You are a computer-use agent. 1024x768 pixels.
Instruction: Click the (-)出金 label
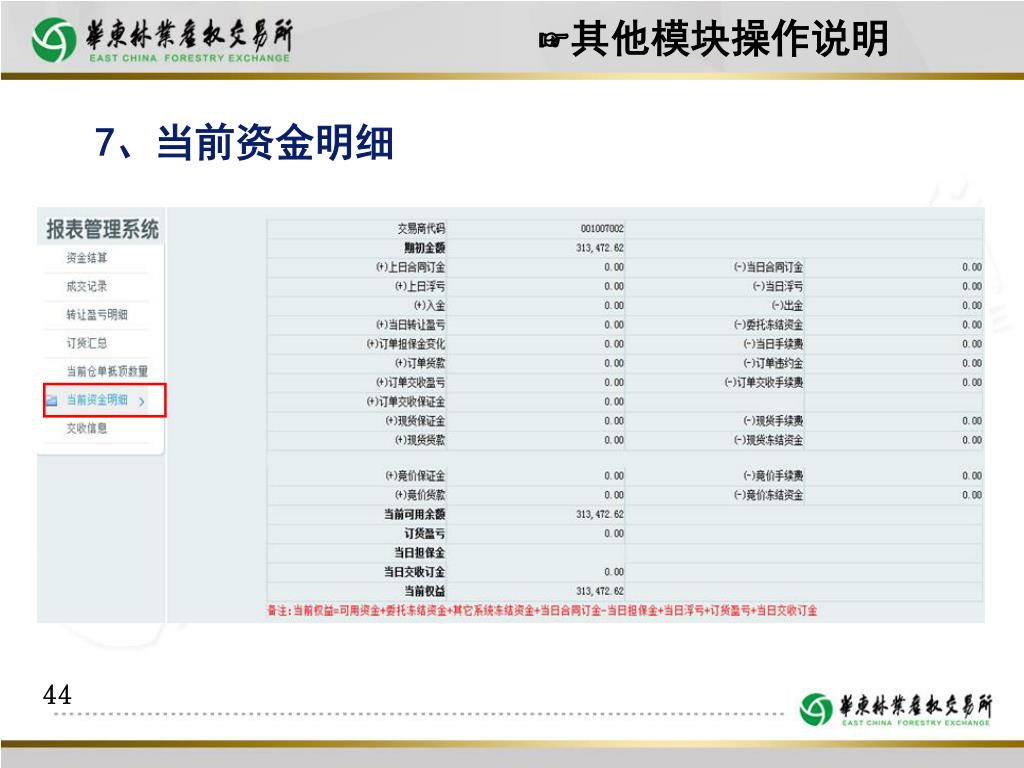pos(788,306)
